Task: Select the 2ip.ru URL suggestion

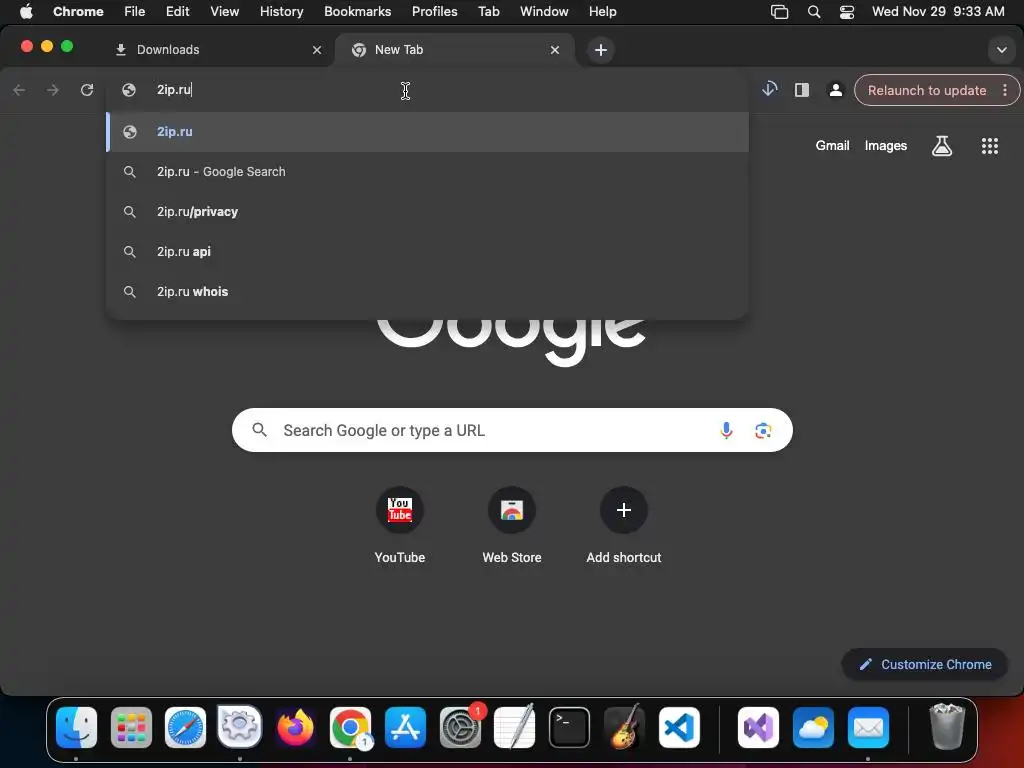Action: [x=427, y=132]
